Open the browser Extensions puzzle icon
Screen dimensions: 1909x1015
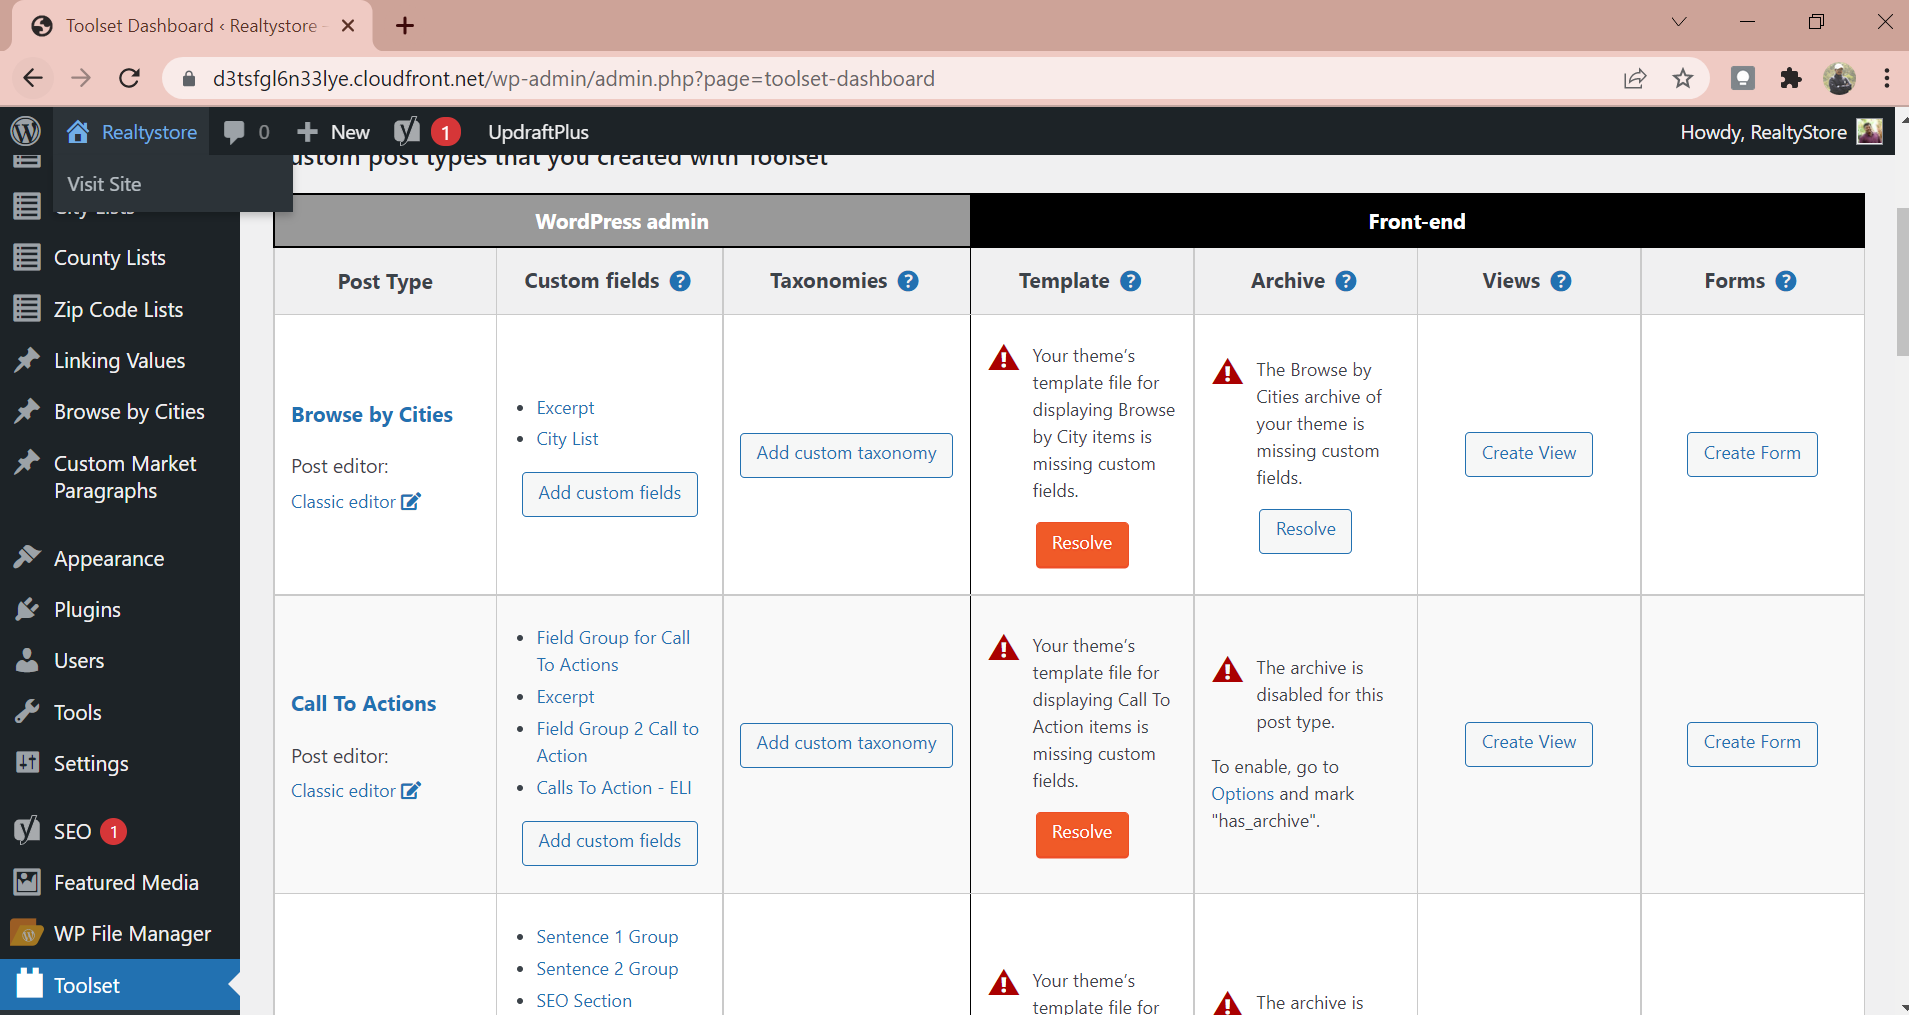point(1790,79)
